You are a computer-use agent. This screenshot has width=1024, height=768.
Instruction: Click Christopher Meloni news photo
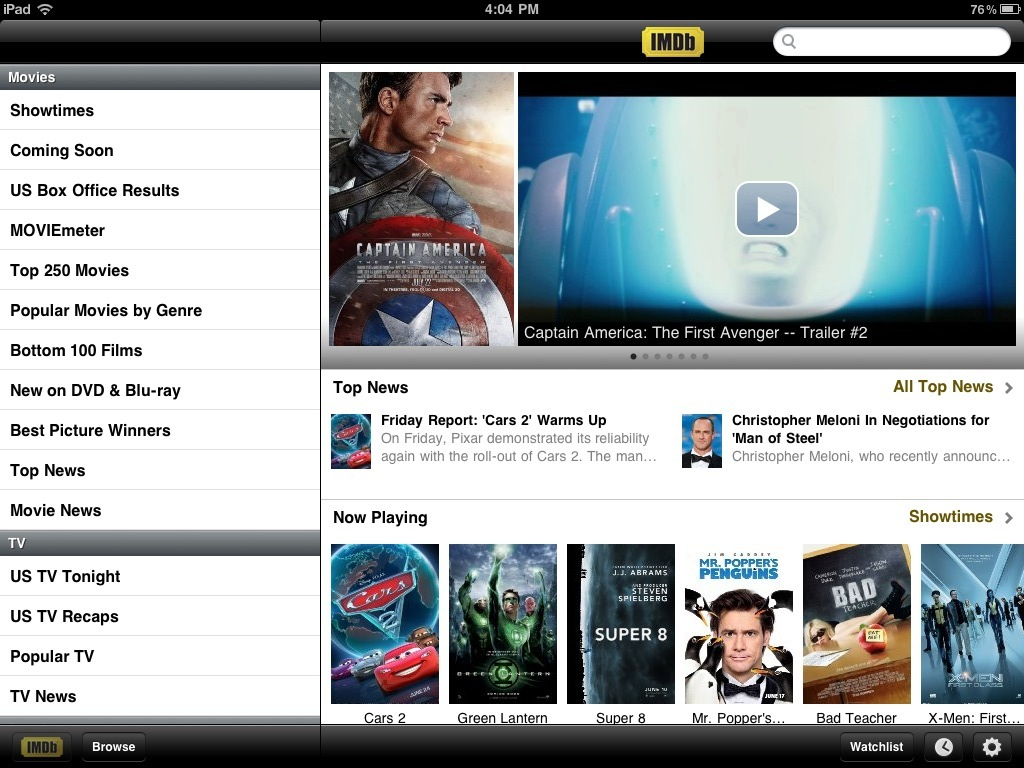click(x=702, y=441)
